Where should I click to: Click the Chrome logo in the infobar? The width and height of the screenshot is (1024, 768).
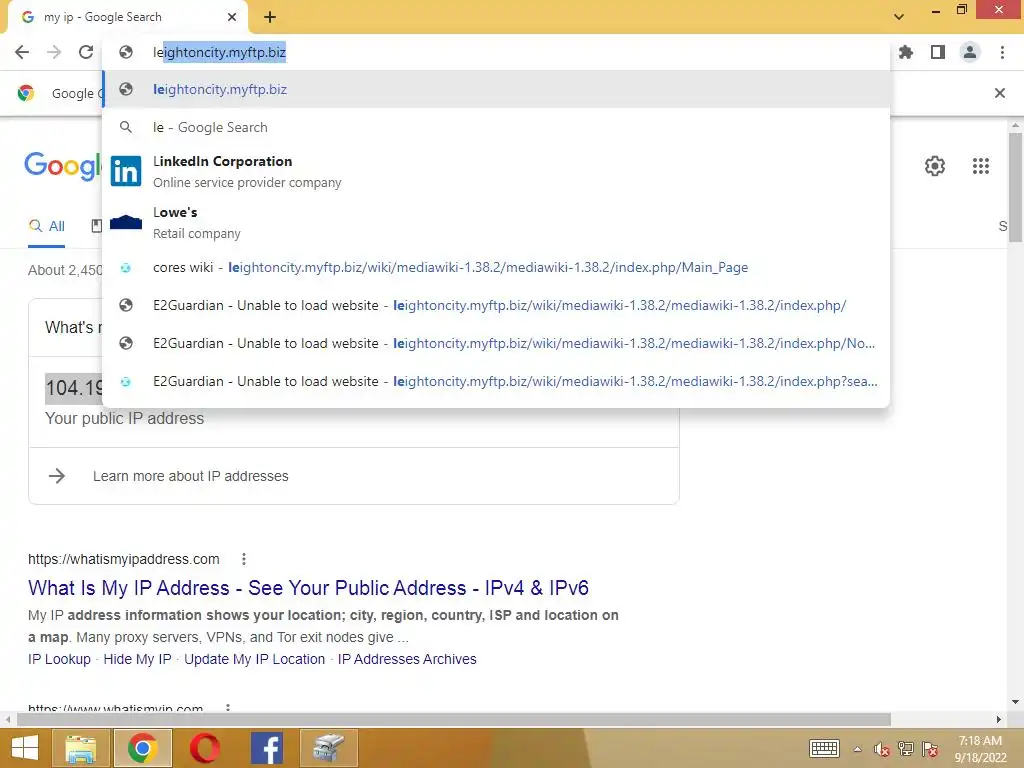26,93
